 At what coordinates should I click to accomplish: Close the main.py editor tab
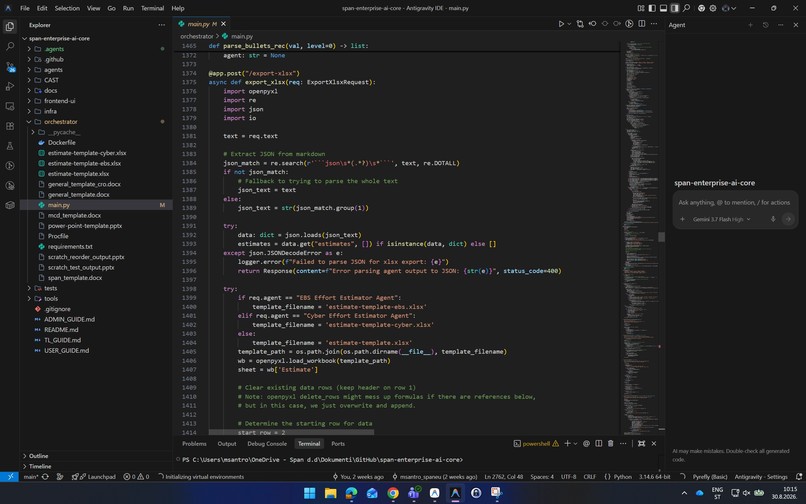[224, 24]
